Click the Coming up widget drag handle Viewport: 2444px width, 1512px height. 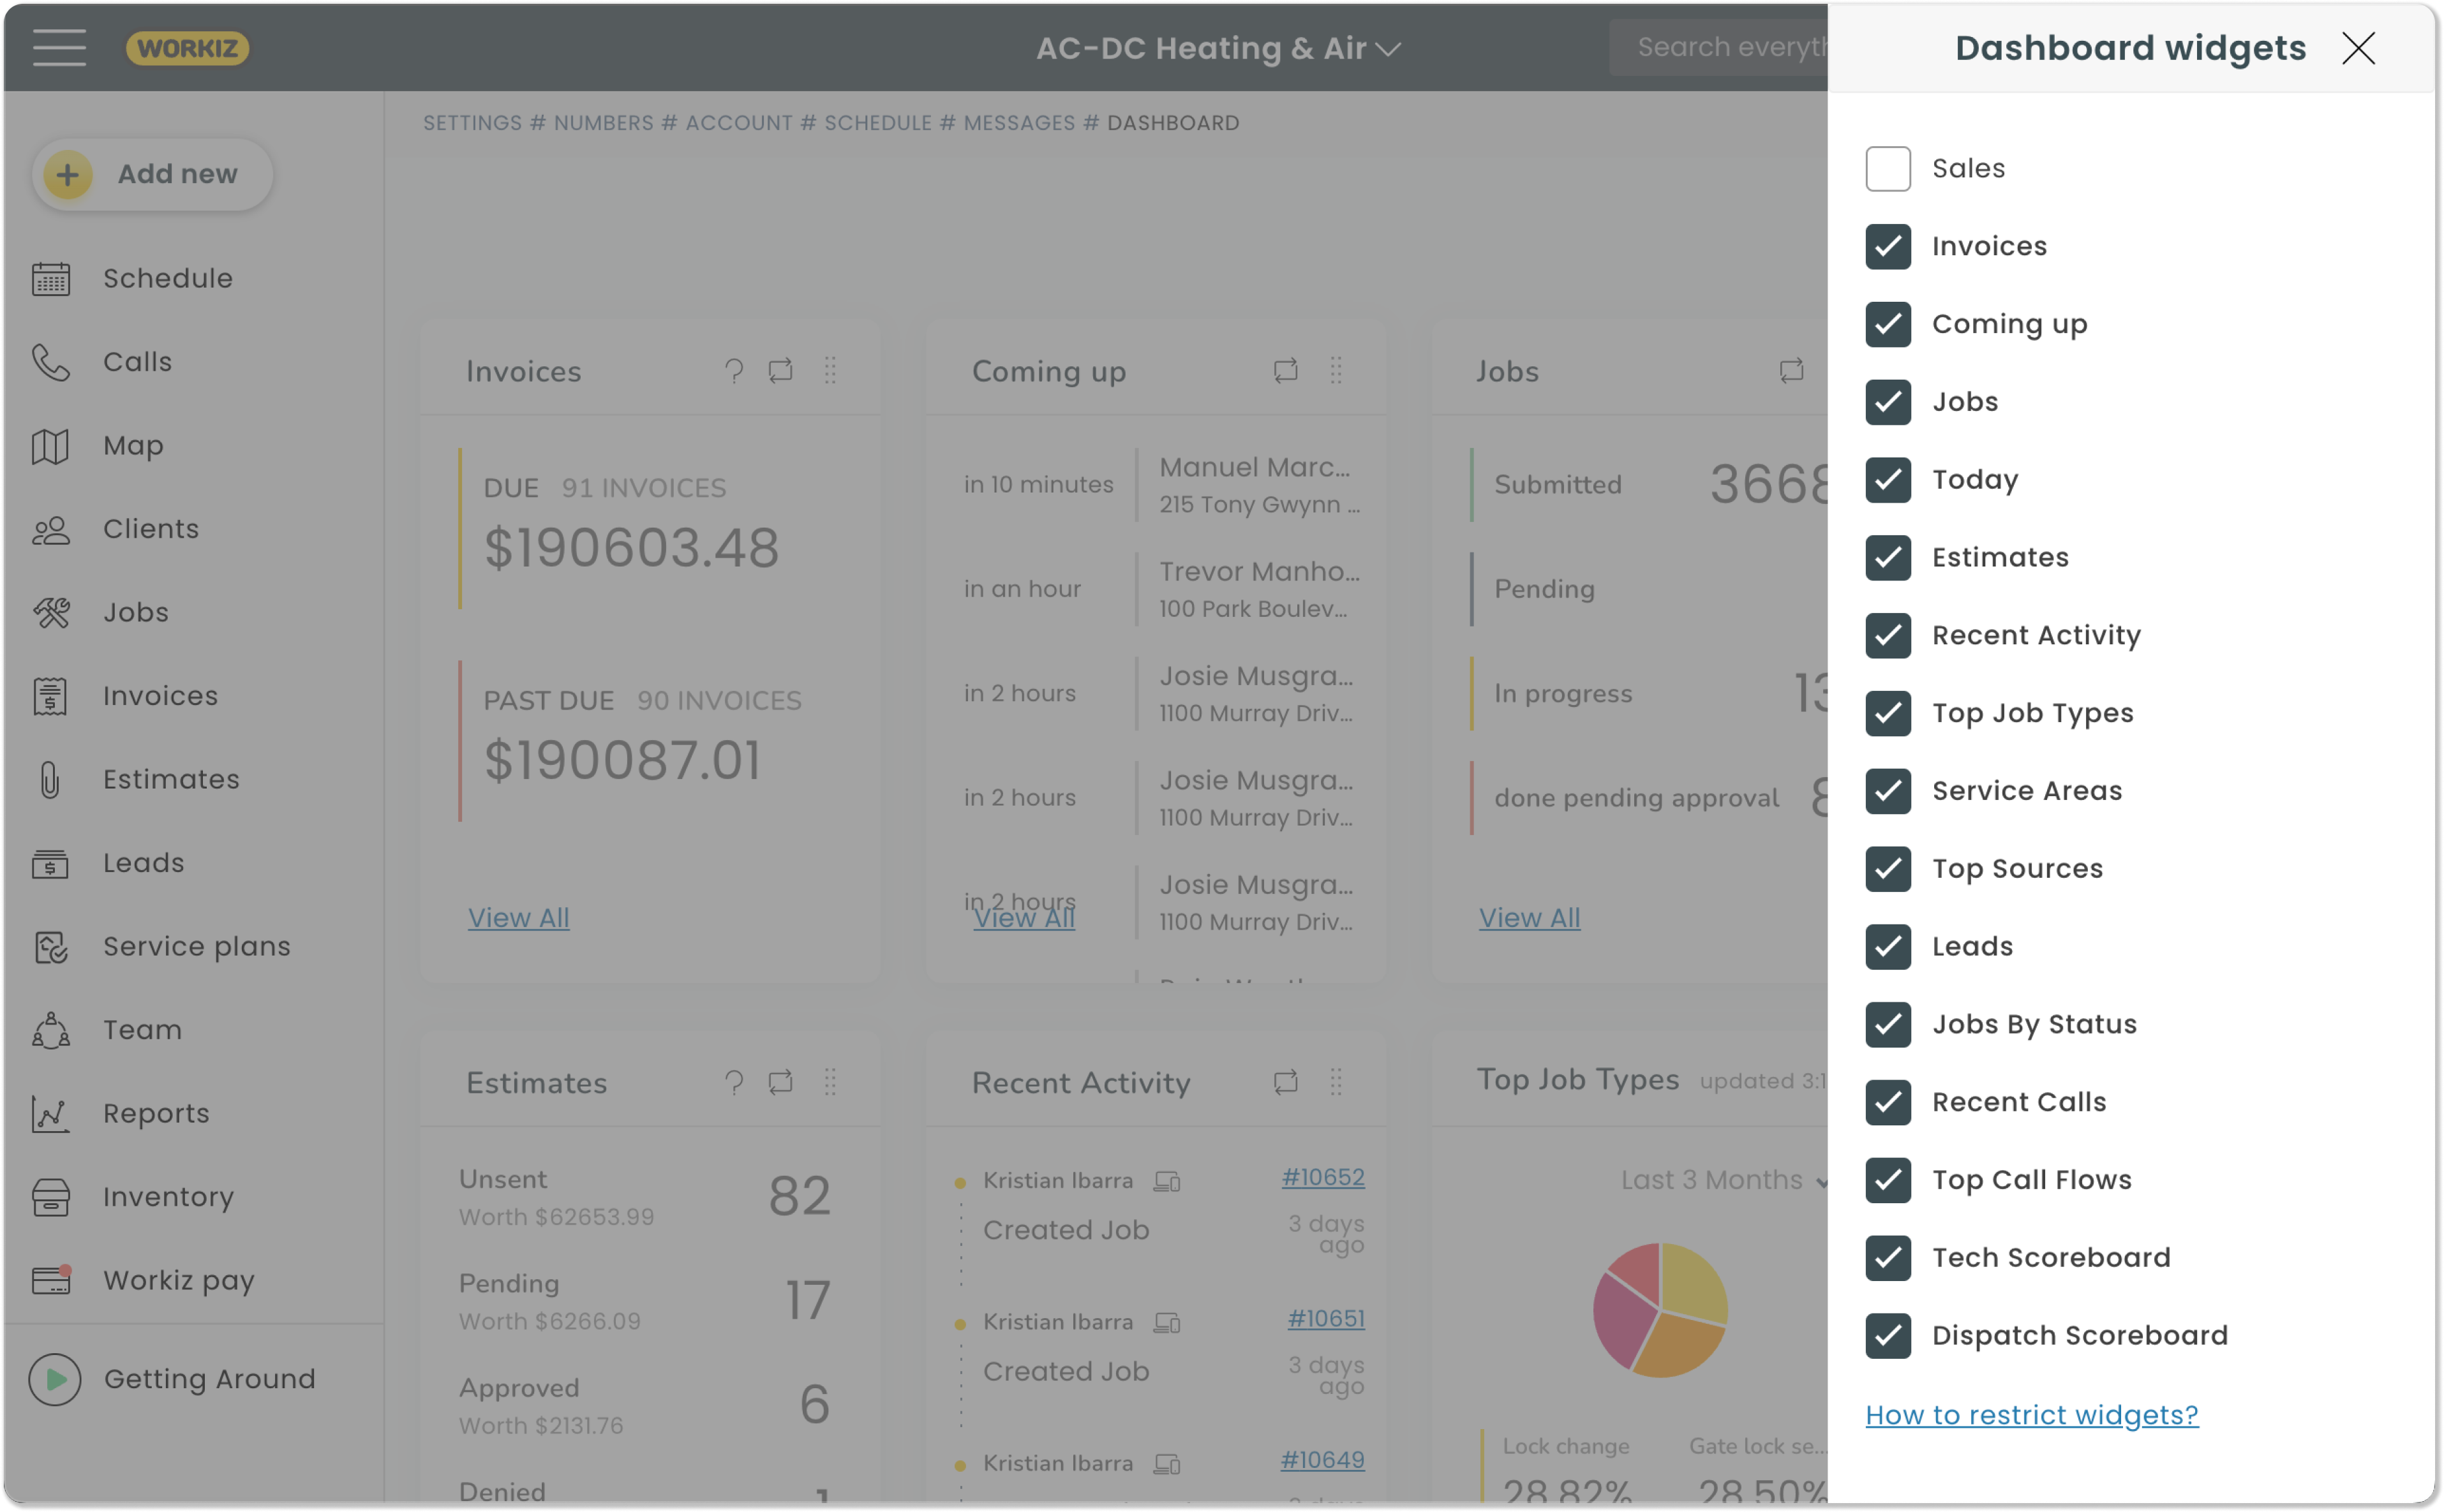click(x=1336, y=371)
